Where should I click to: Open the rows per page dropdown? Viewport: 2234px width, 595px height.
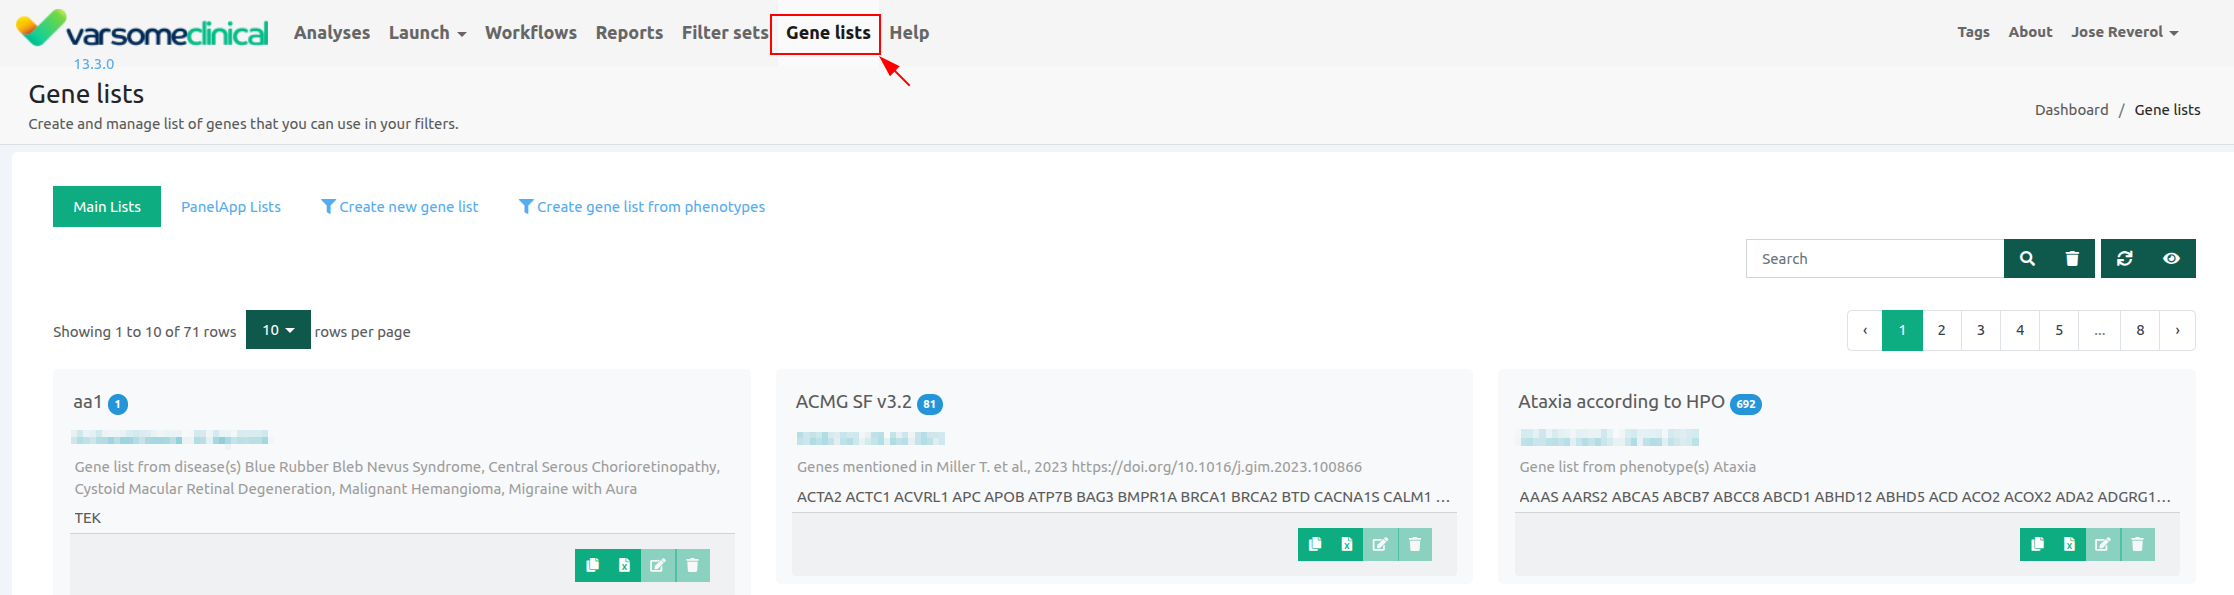pyautogui.click(x=278, y=330)
